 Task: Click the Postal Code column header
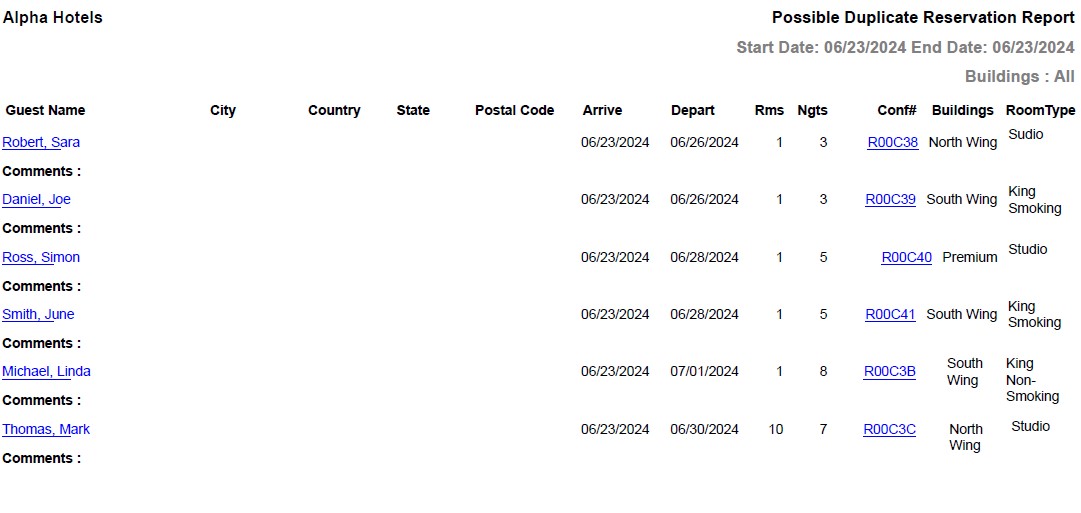tap(514, 110)
